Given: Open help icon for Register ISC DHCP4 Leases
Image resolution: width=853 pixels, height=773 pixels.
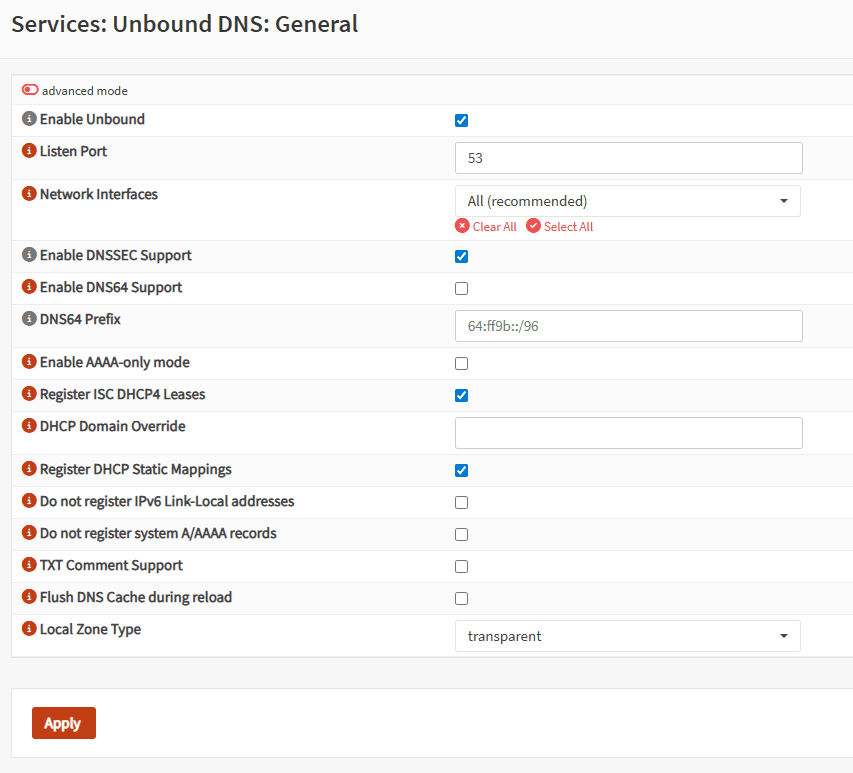Looking at the screenshot, I should 29,394.
